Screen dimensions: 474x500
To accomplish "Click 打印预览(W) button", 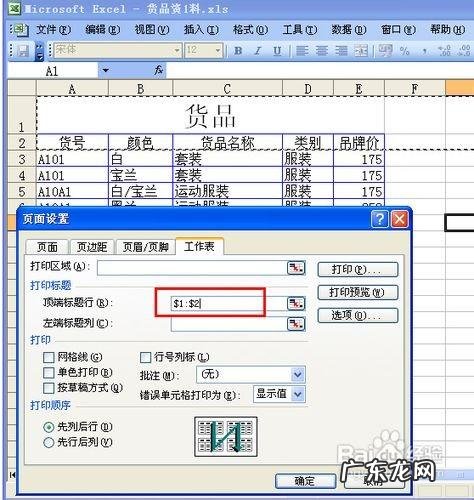I will 358,292.
